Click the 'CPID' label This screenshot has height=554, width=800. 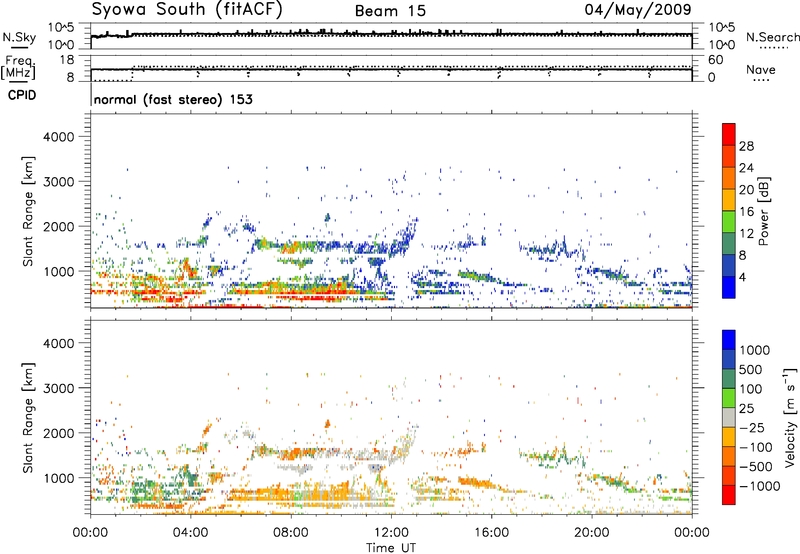22,95
